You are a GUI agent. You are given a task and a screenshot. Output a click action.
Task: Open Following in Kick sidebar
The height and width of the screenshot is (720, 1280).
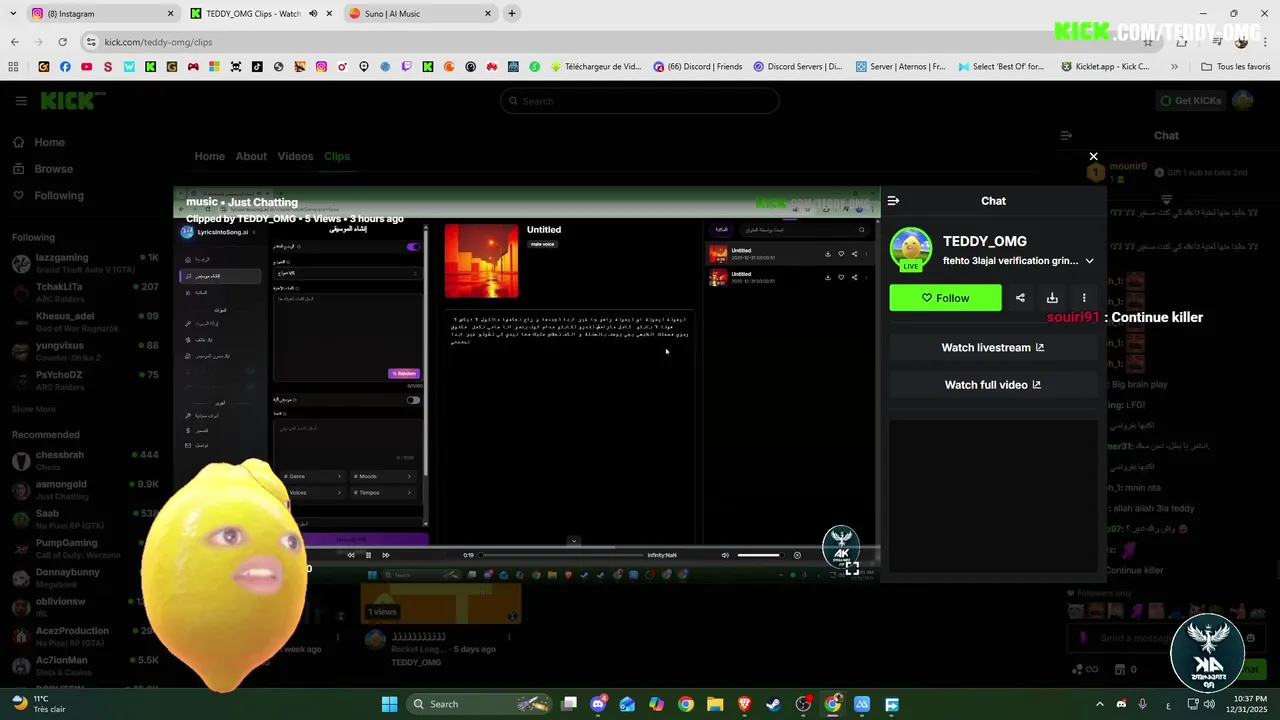(49, 196)
